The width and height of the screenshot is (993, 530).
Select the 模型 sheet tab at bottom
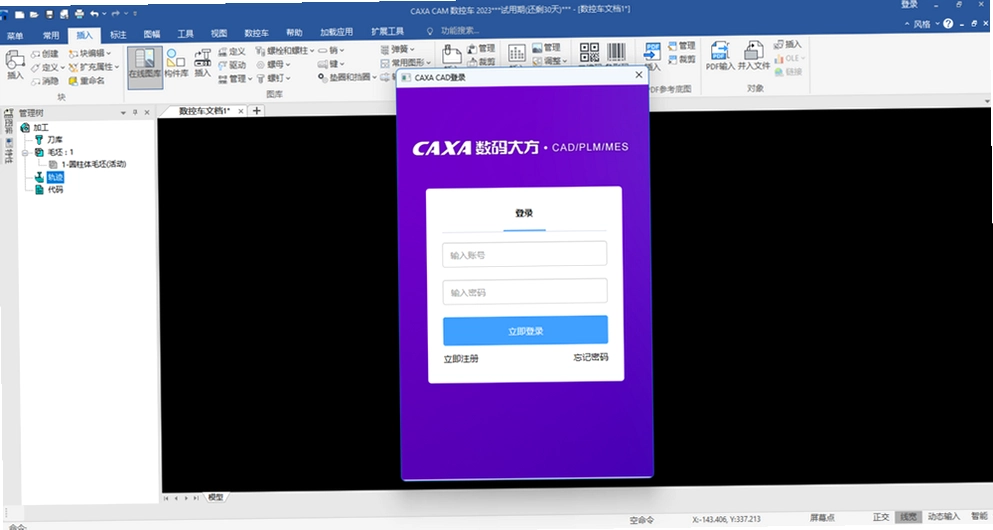click(215, 497)
